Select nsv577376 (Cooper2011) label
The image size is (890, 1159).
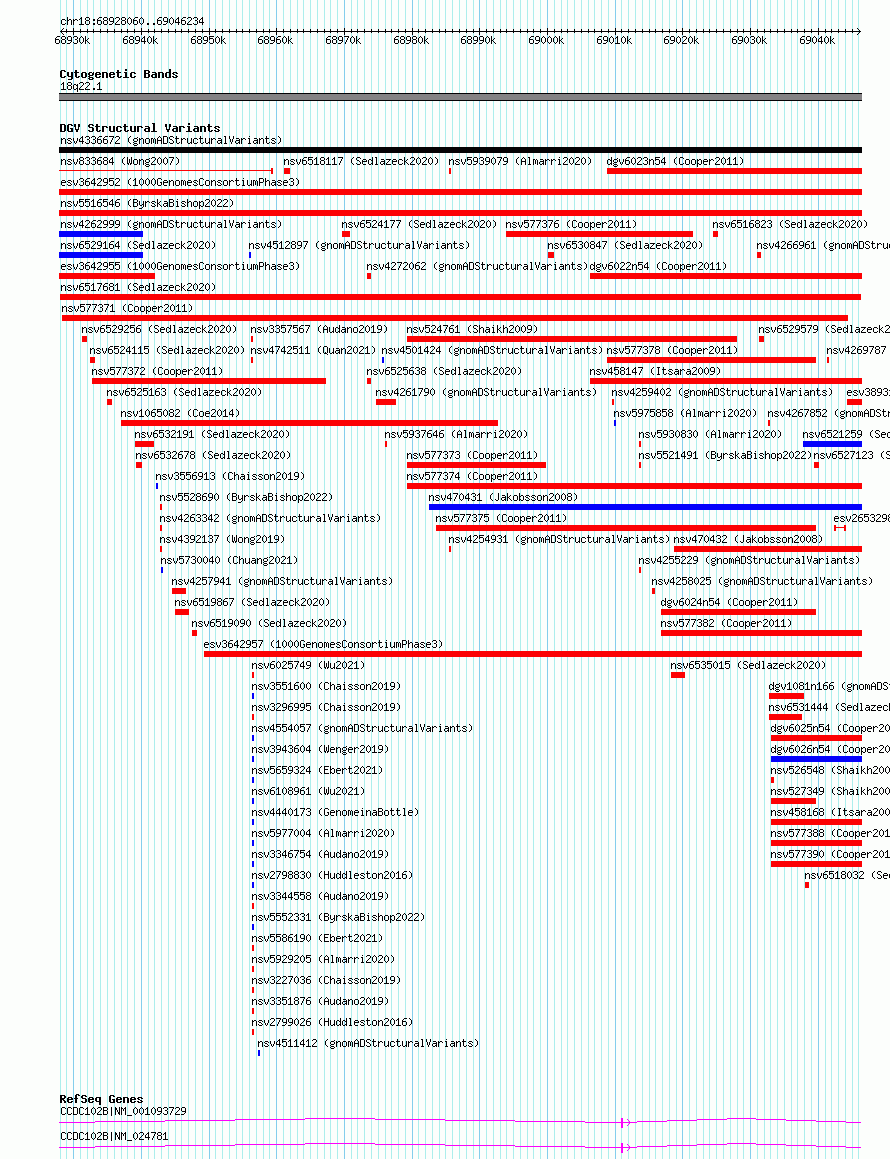coord(571,224)
